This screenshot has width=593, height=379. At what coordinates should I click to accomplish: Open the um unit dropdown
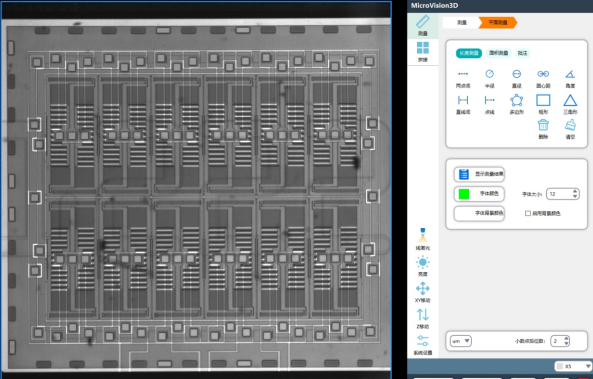(x=461, y=341)
